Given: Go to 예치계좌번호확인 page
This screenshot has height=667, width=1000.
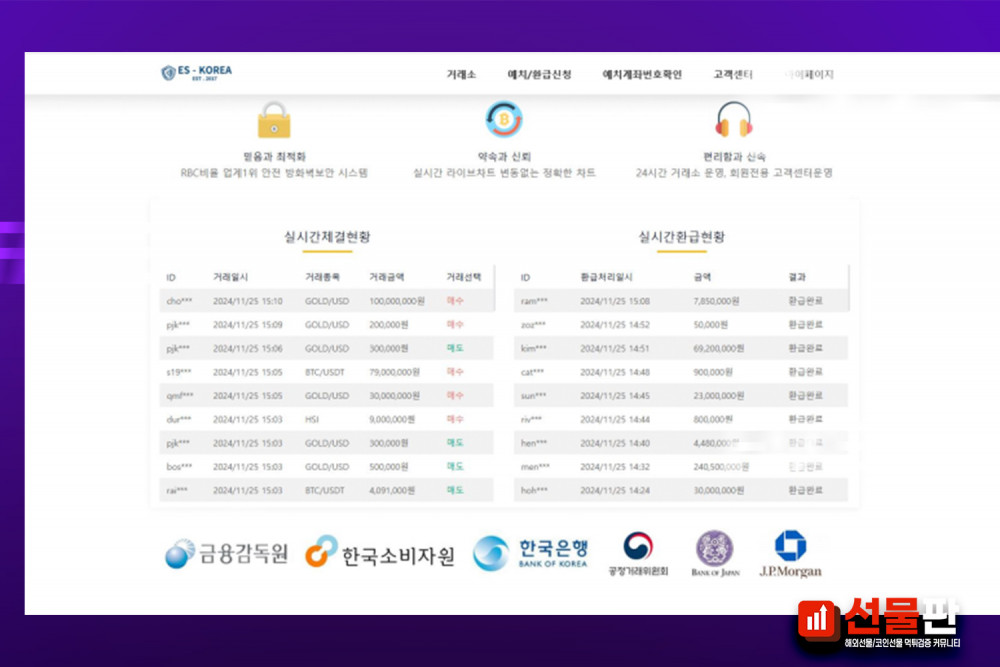Looking at the screenshot, I should click(x=642, y=75).
